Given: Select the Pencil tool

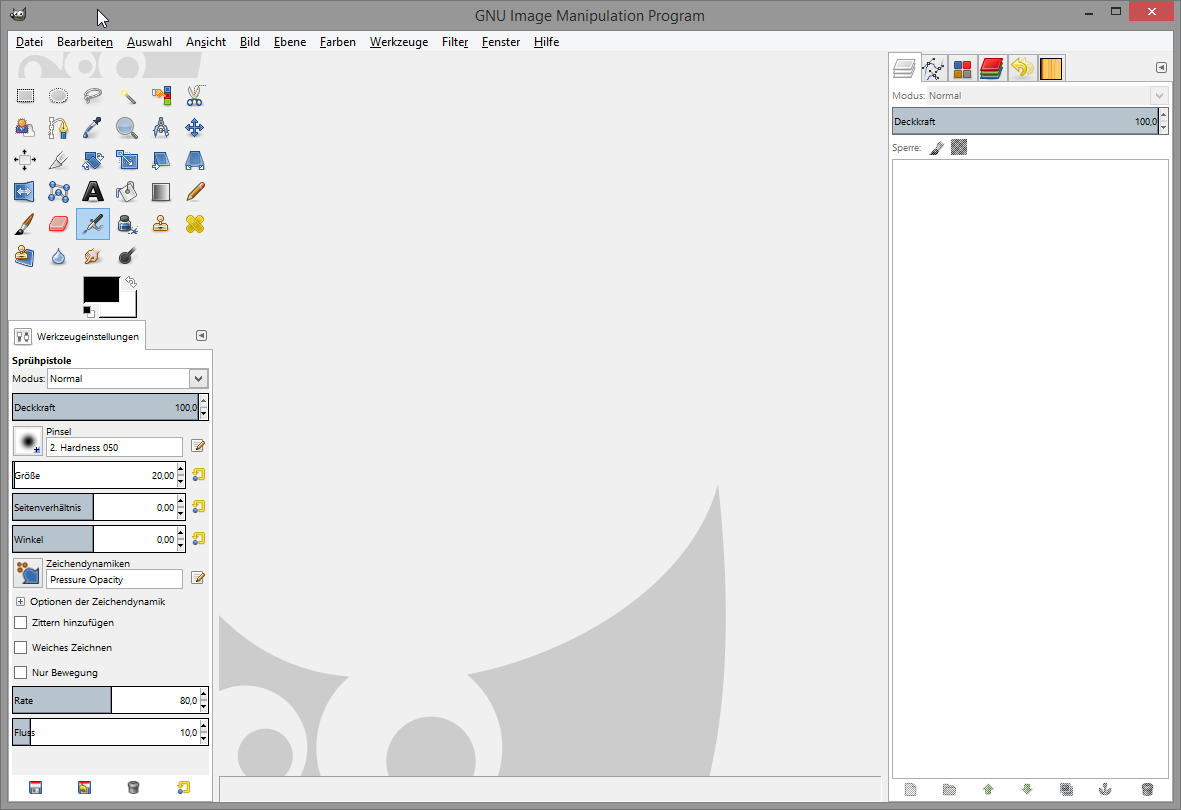Looking at the screenshot, I should [x=195, y=191].
